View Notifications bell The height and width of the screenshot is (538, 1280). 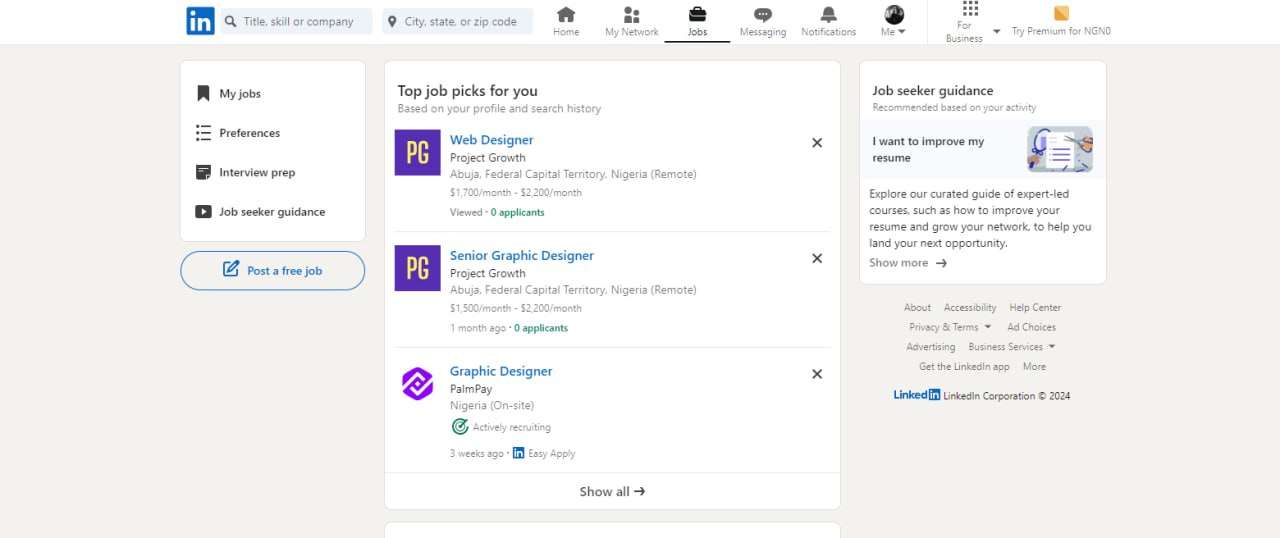tap(829, 22)
